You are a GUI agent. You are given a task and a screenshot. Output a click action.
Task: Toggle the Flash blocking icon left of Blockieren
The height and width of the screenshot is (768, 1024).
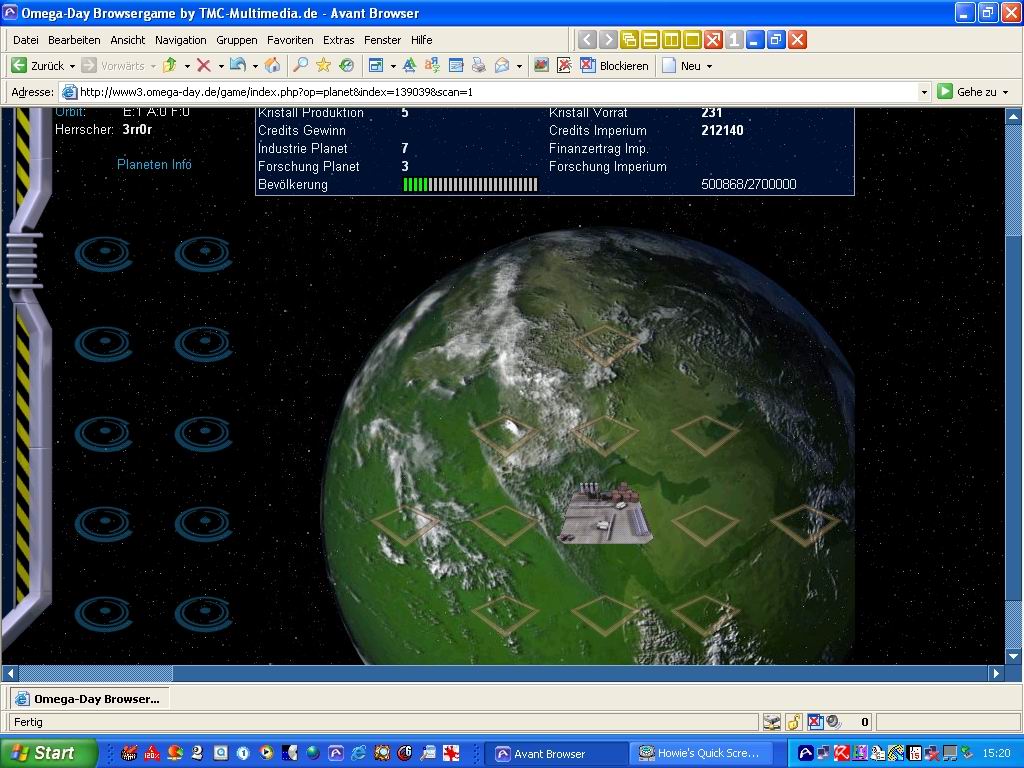[564, 65]
